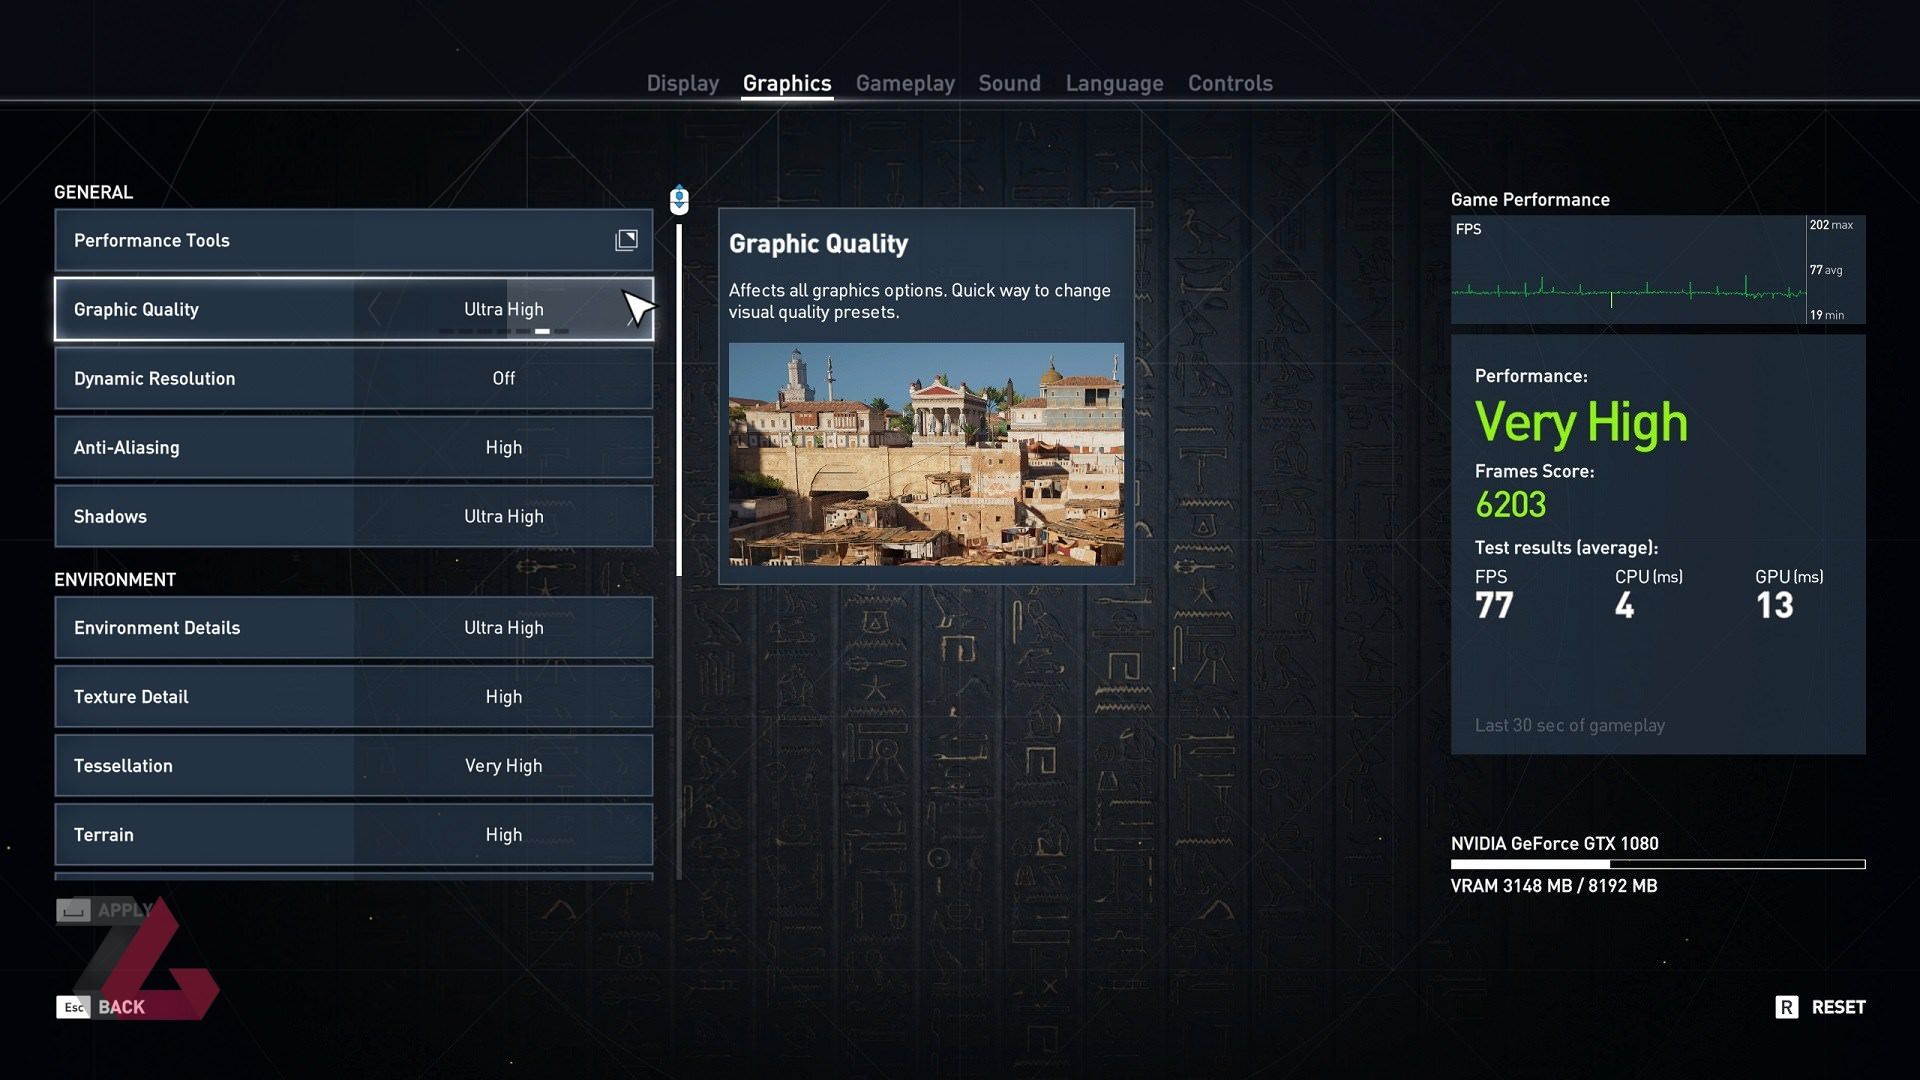Select the Display settings tab
The image size is (1920, 1080).
682,83
